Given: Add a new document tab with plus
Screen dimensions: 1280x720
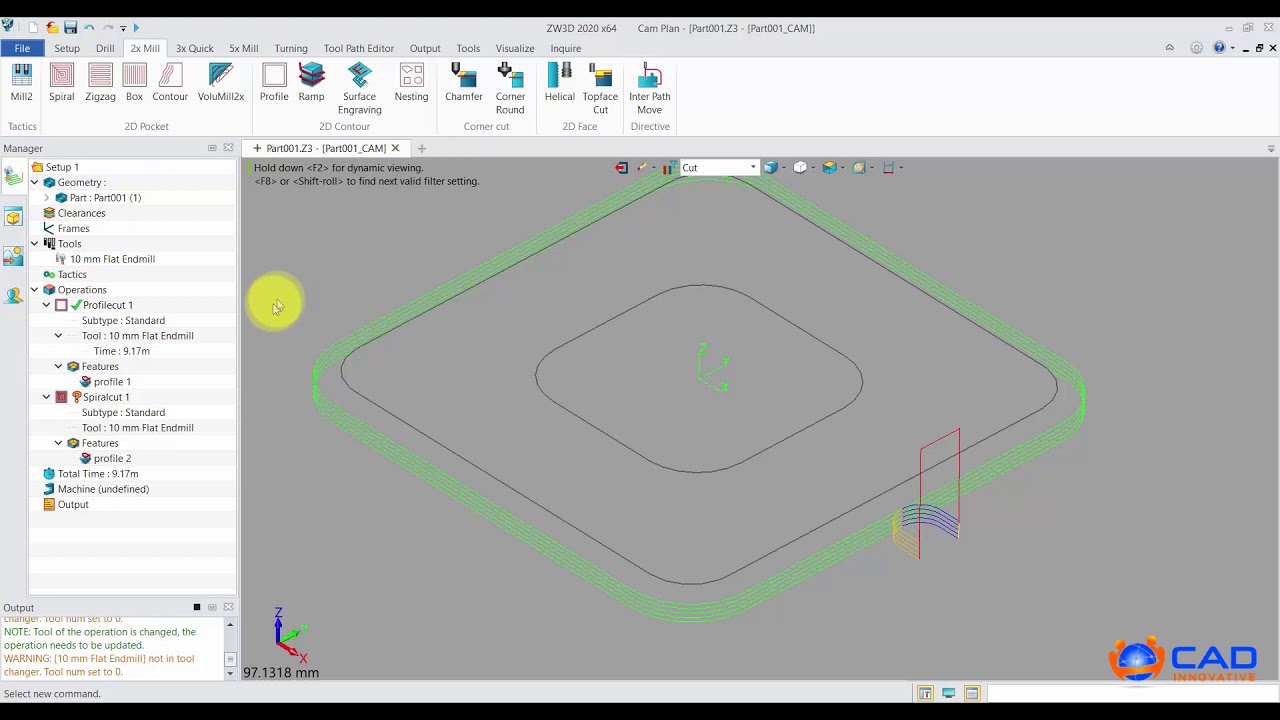Looking at the screenshot, I should [x=422, y=148].
